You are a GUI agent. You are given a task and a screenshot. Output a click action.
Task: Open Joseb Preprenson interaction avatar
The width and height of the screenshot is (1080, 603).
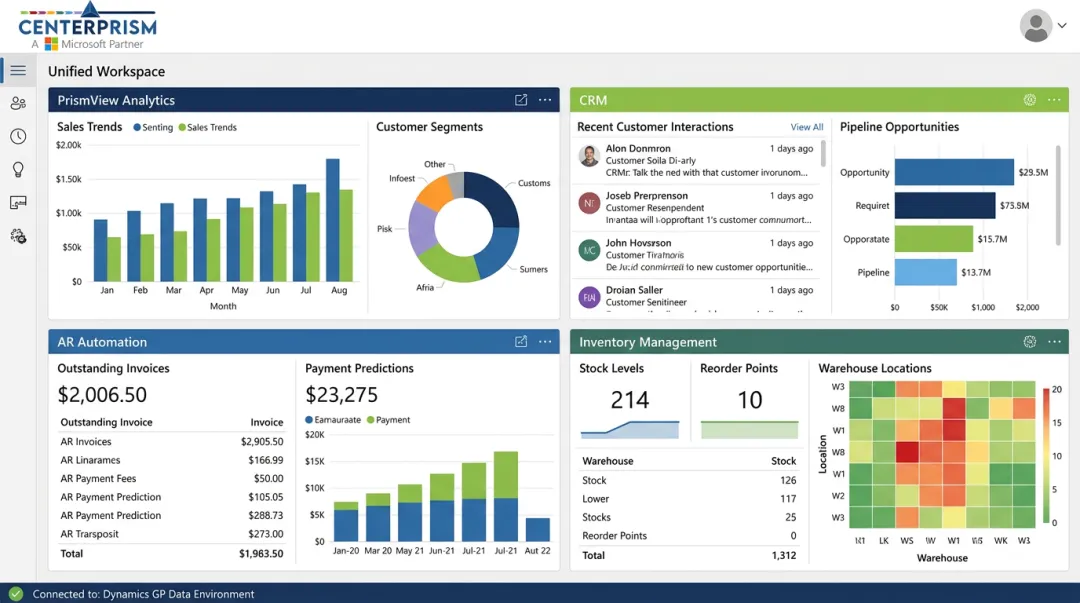pos(589,203)
